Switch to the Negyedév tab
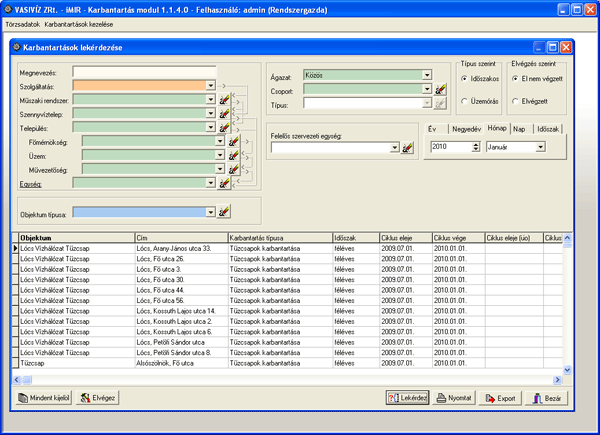This screenshot has width=600, height=435. 466,129
